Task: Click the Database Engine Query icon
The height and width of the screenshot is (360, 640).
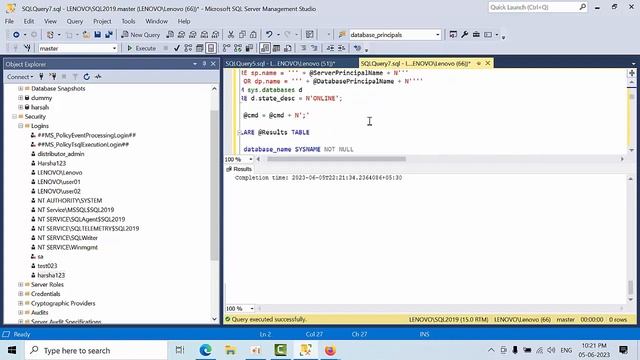Action: point(170,35)
